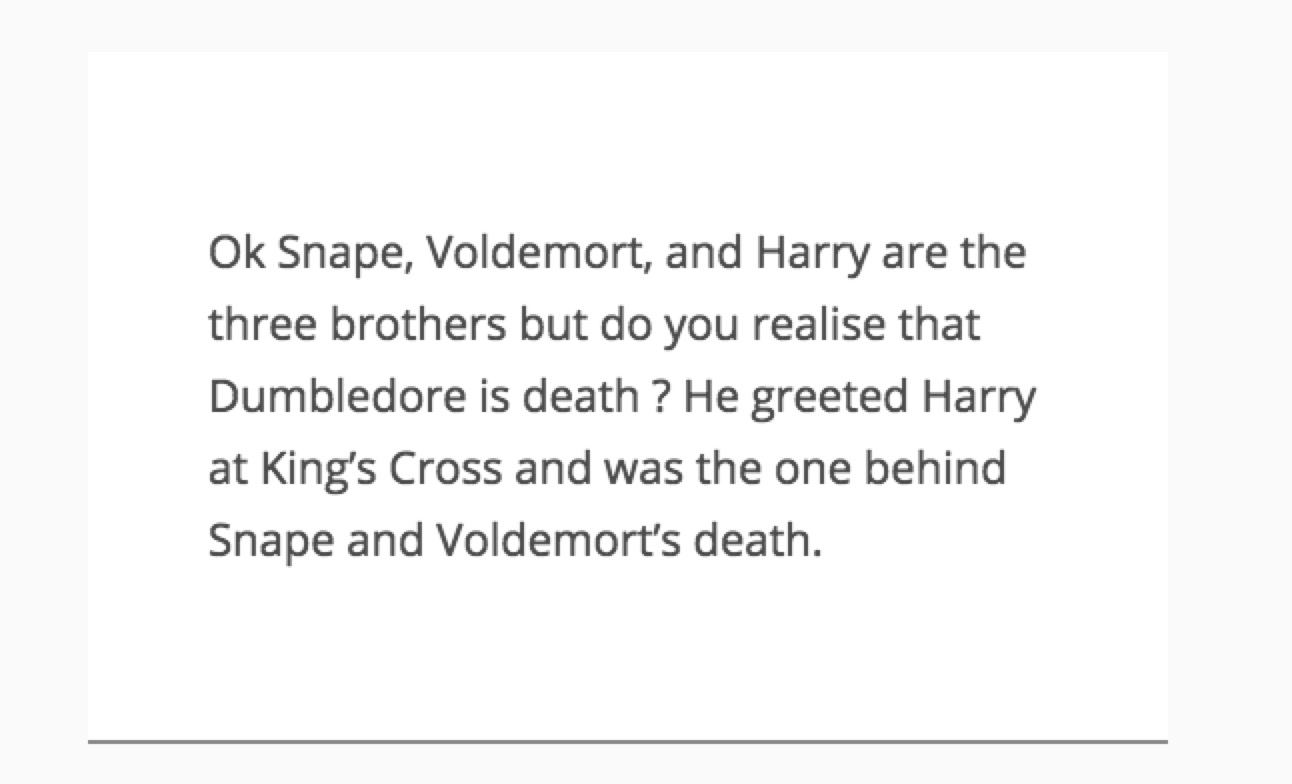Click the word "three" starting the second line
This screenshot has height=784, width=1292.
pyautogui.click(x=265, y=325)
